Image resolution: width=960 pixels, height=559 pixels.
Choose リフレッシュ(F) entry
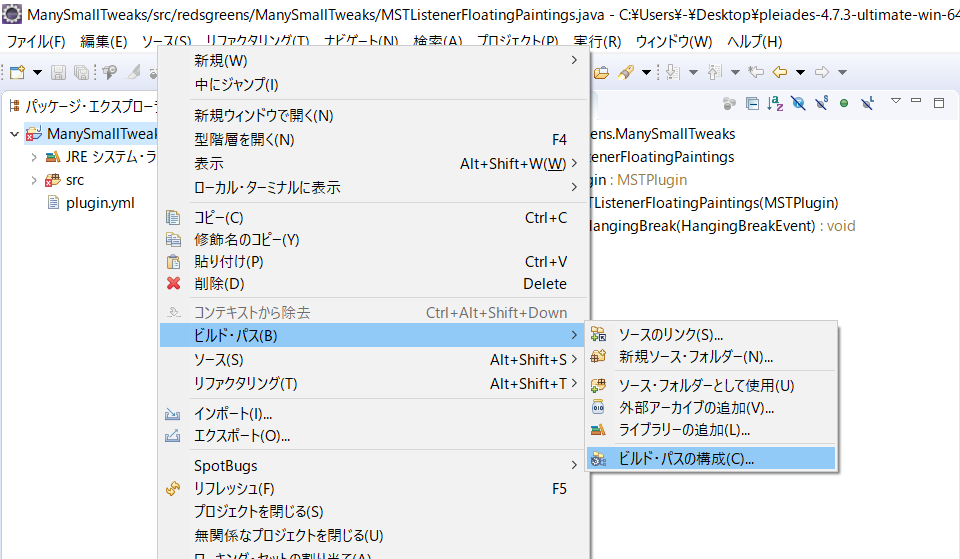pos(373,489)
